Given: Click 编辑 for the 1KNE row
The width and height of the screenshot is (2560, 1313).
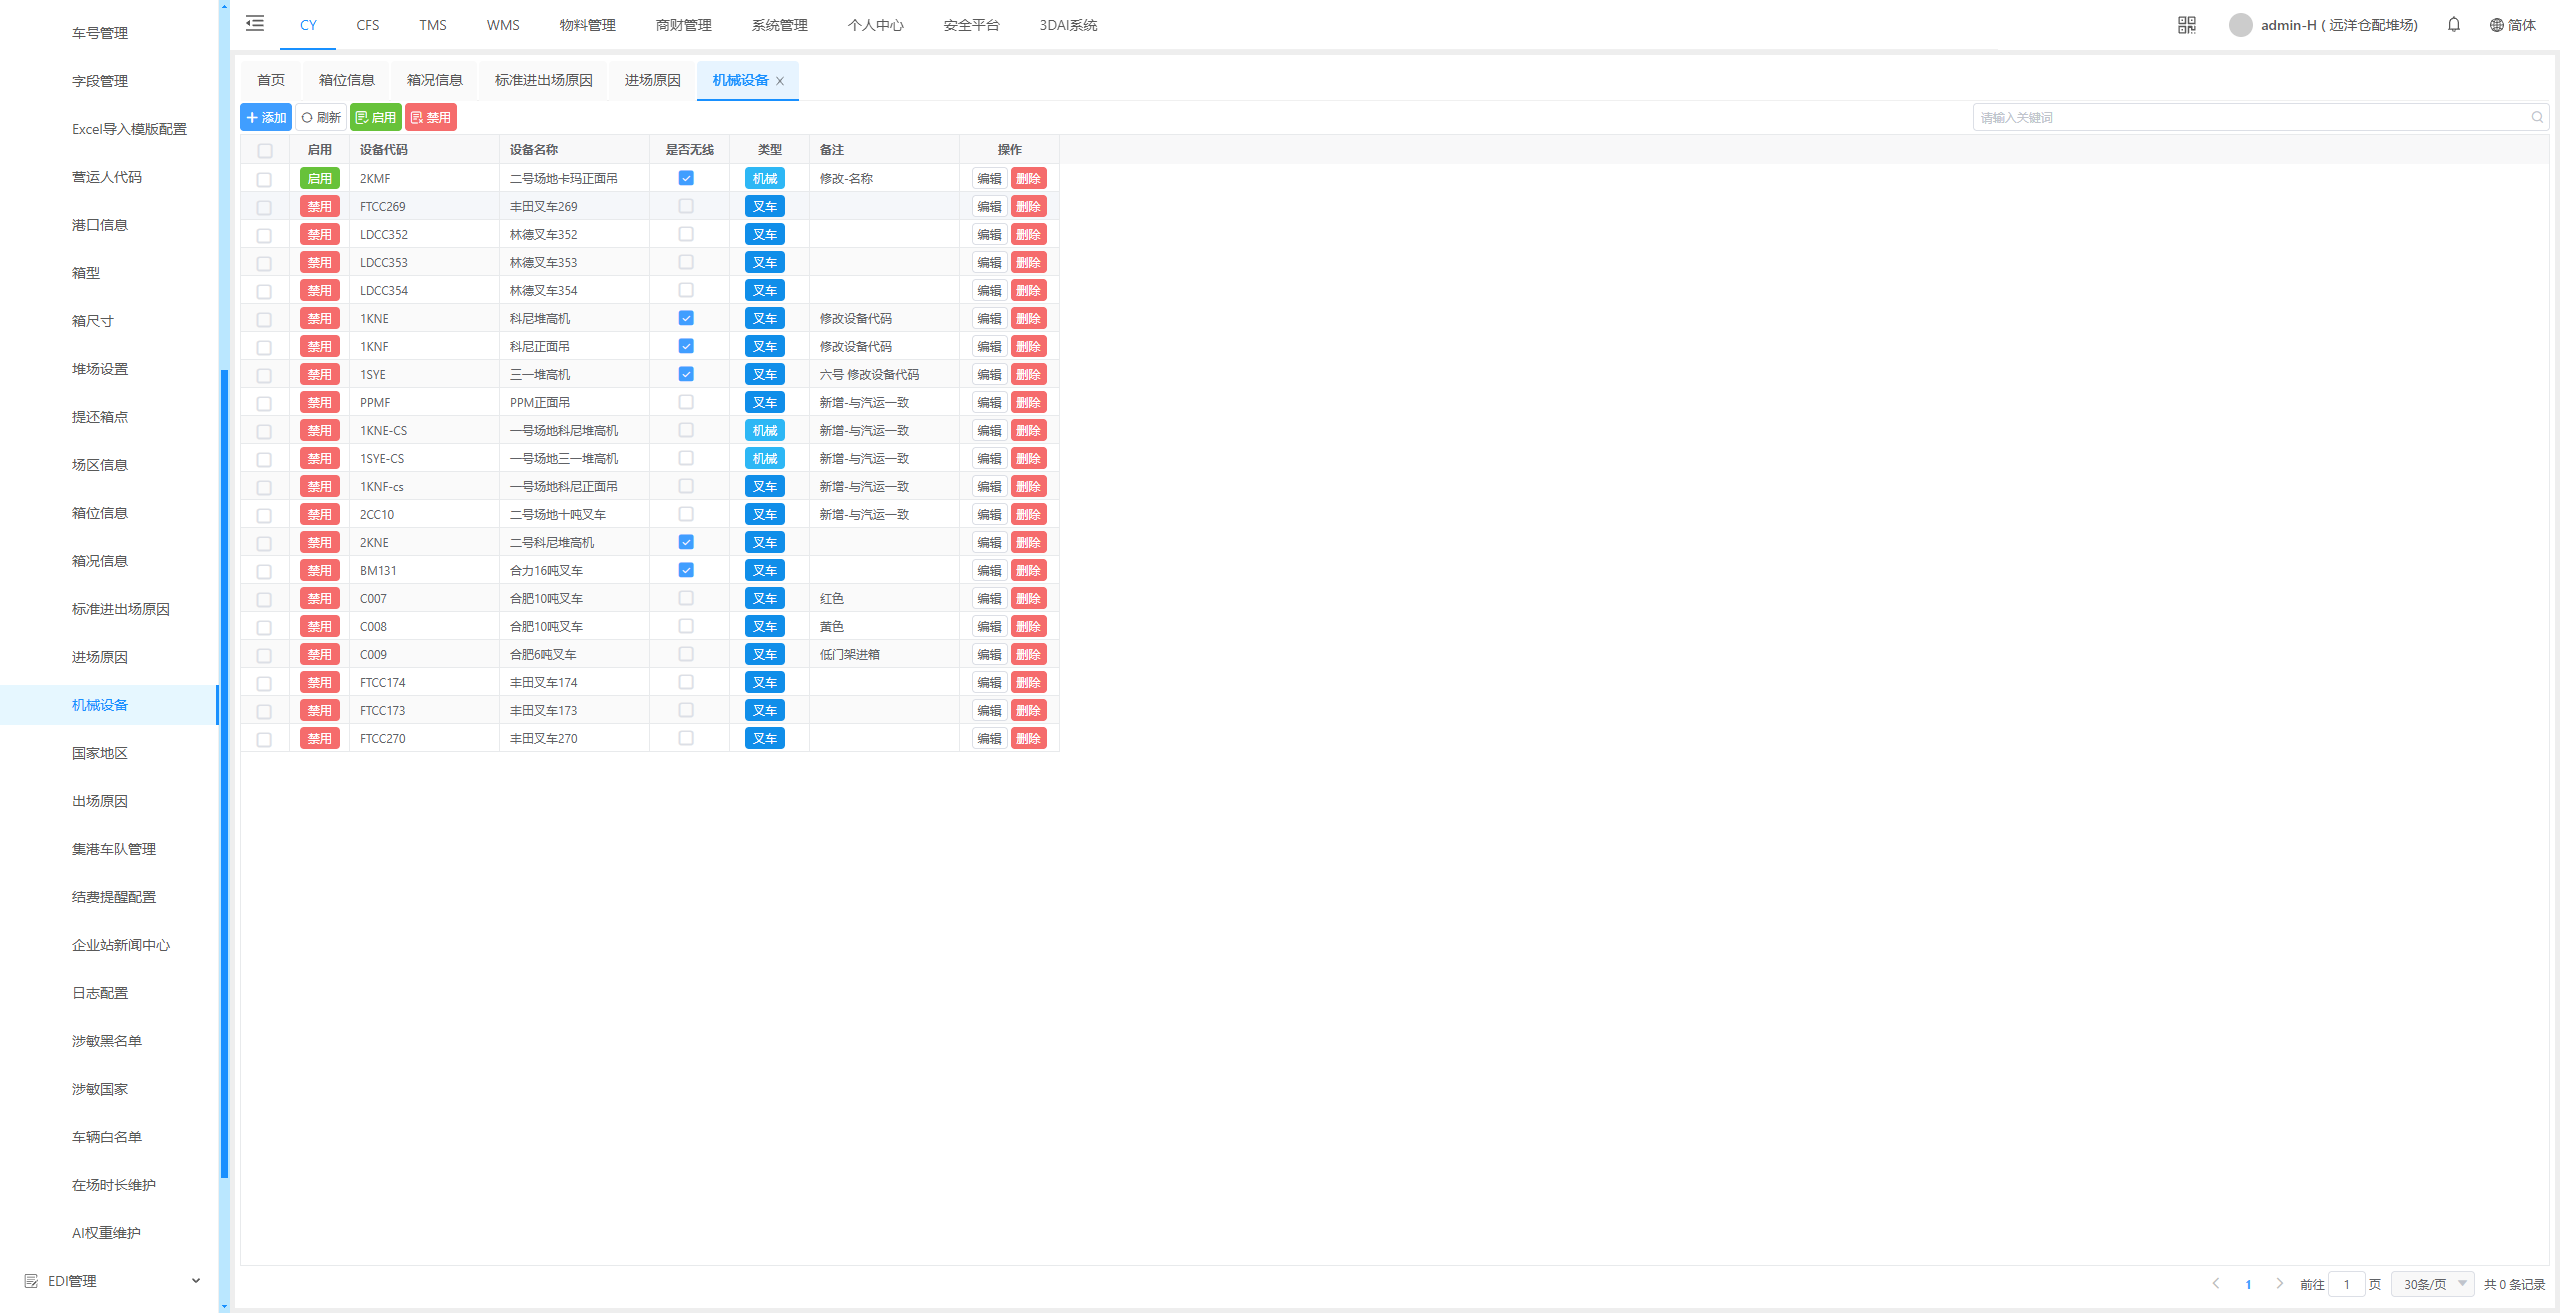Looking at the screenshot, I should pos(989,319).
